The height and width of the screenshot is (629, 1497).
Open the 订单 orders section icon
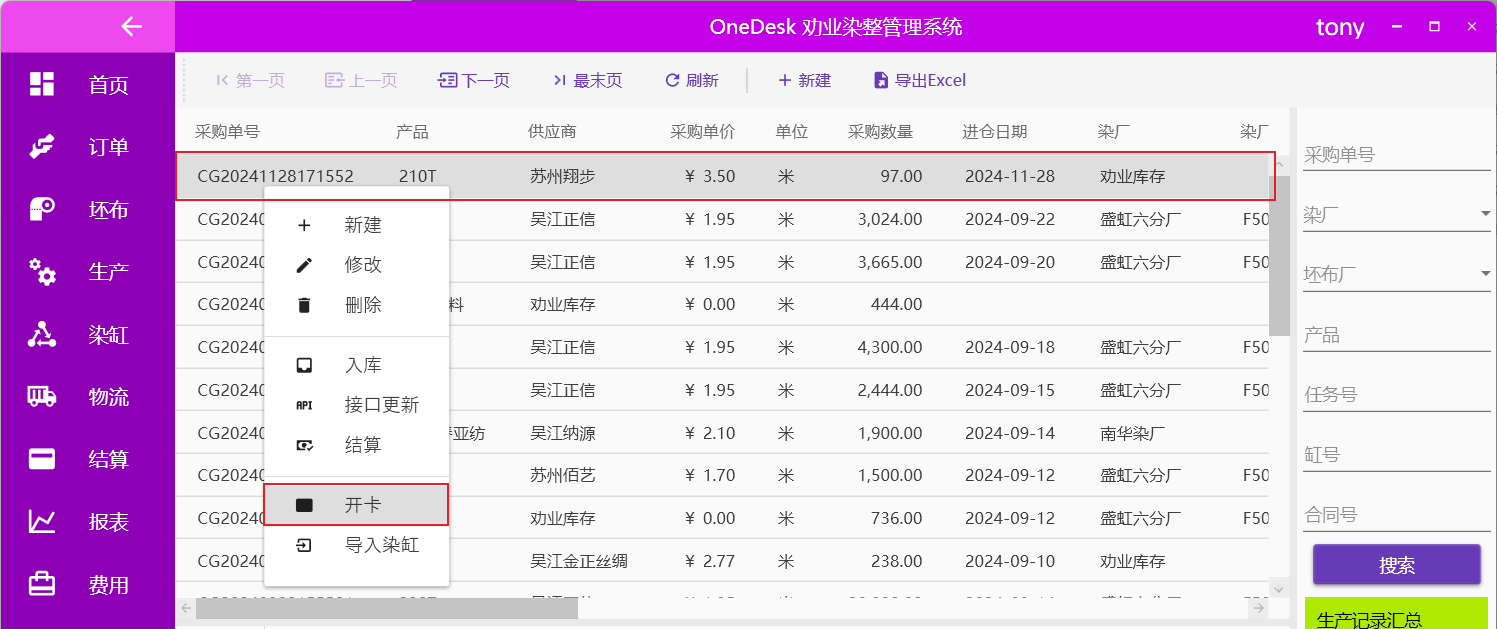tap(42, 147)
